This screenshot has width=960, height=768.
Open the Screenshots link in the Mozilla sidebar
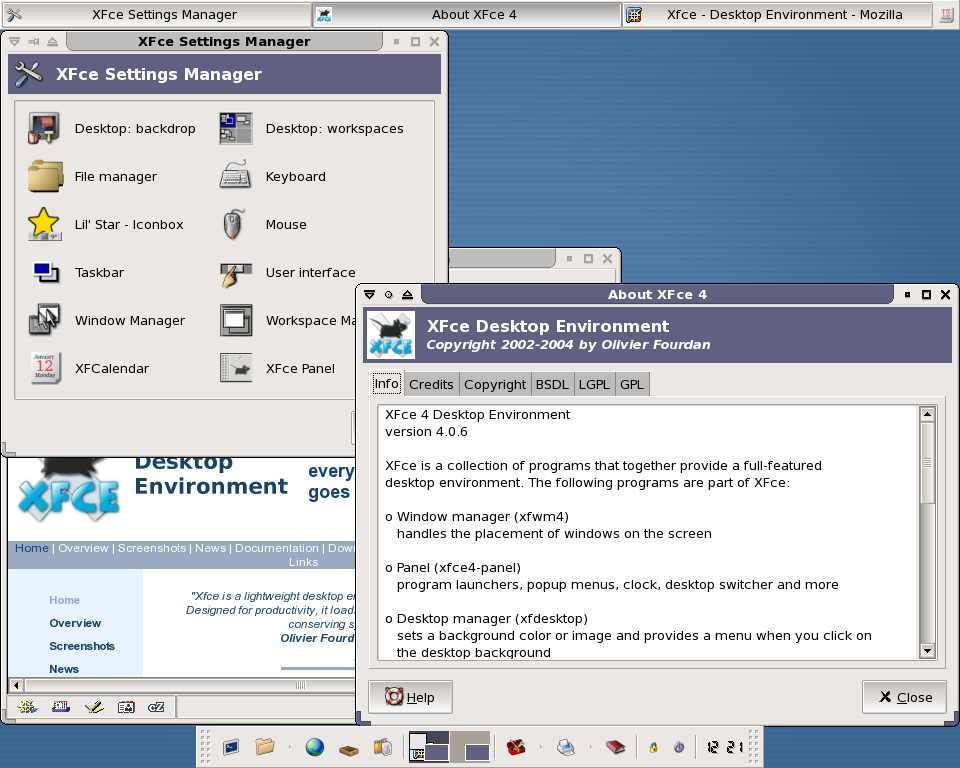(x=82, y=646)
